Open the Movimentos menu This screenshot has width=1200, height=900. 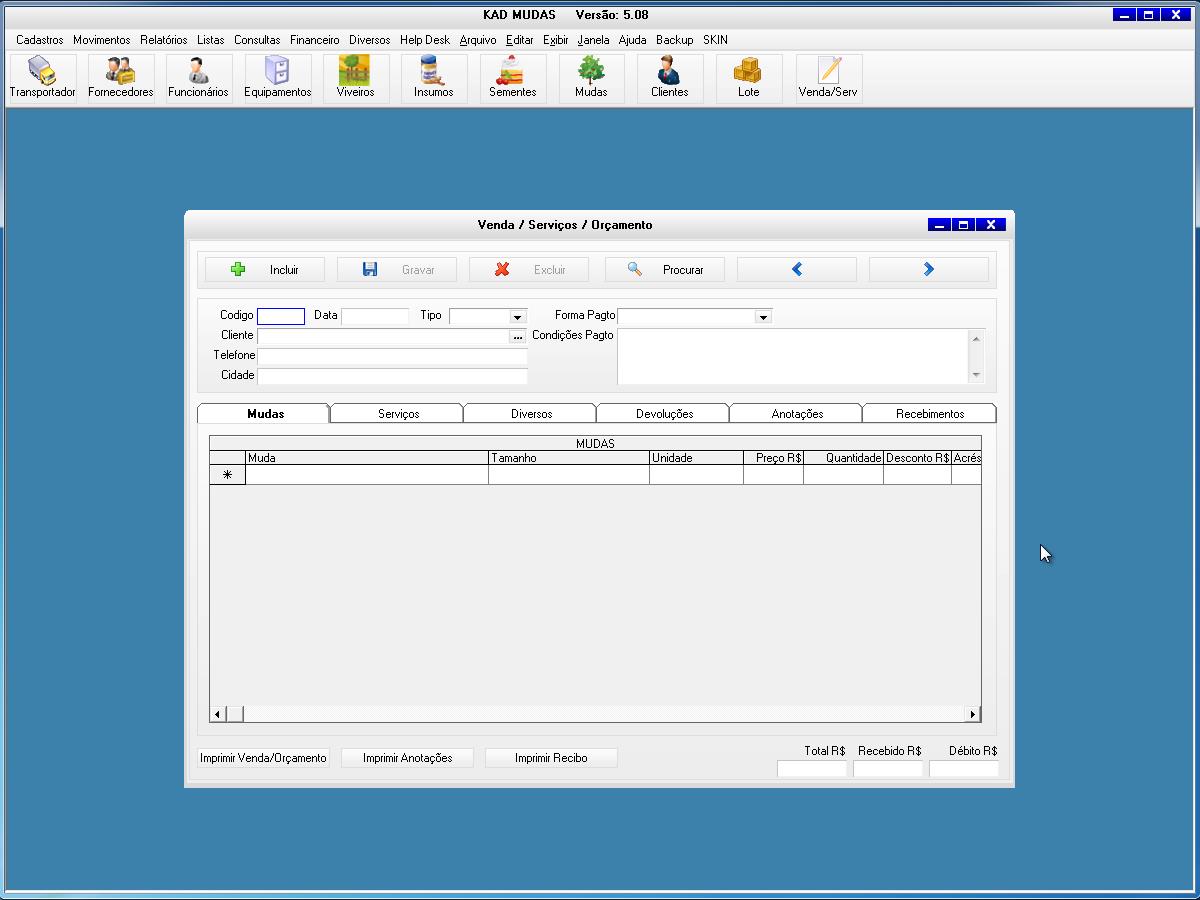(102, 40)
